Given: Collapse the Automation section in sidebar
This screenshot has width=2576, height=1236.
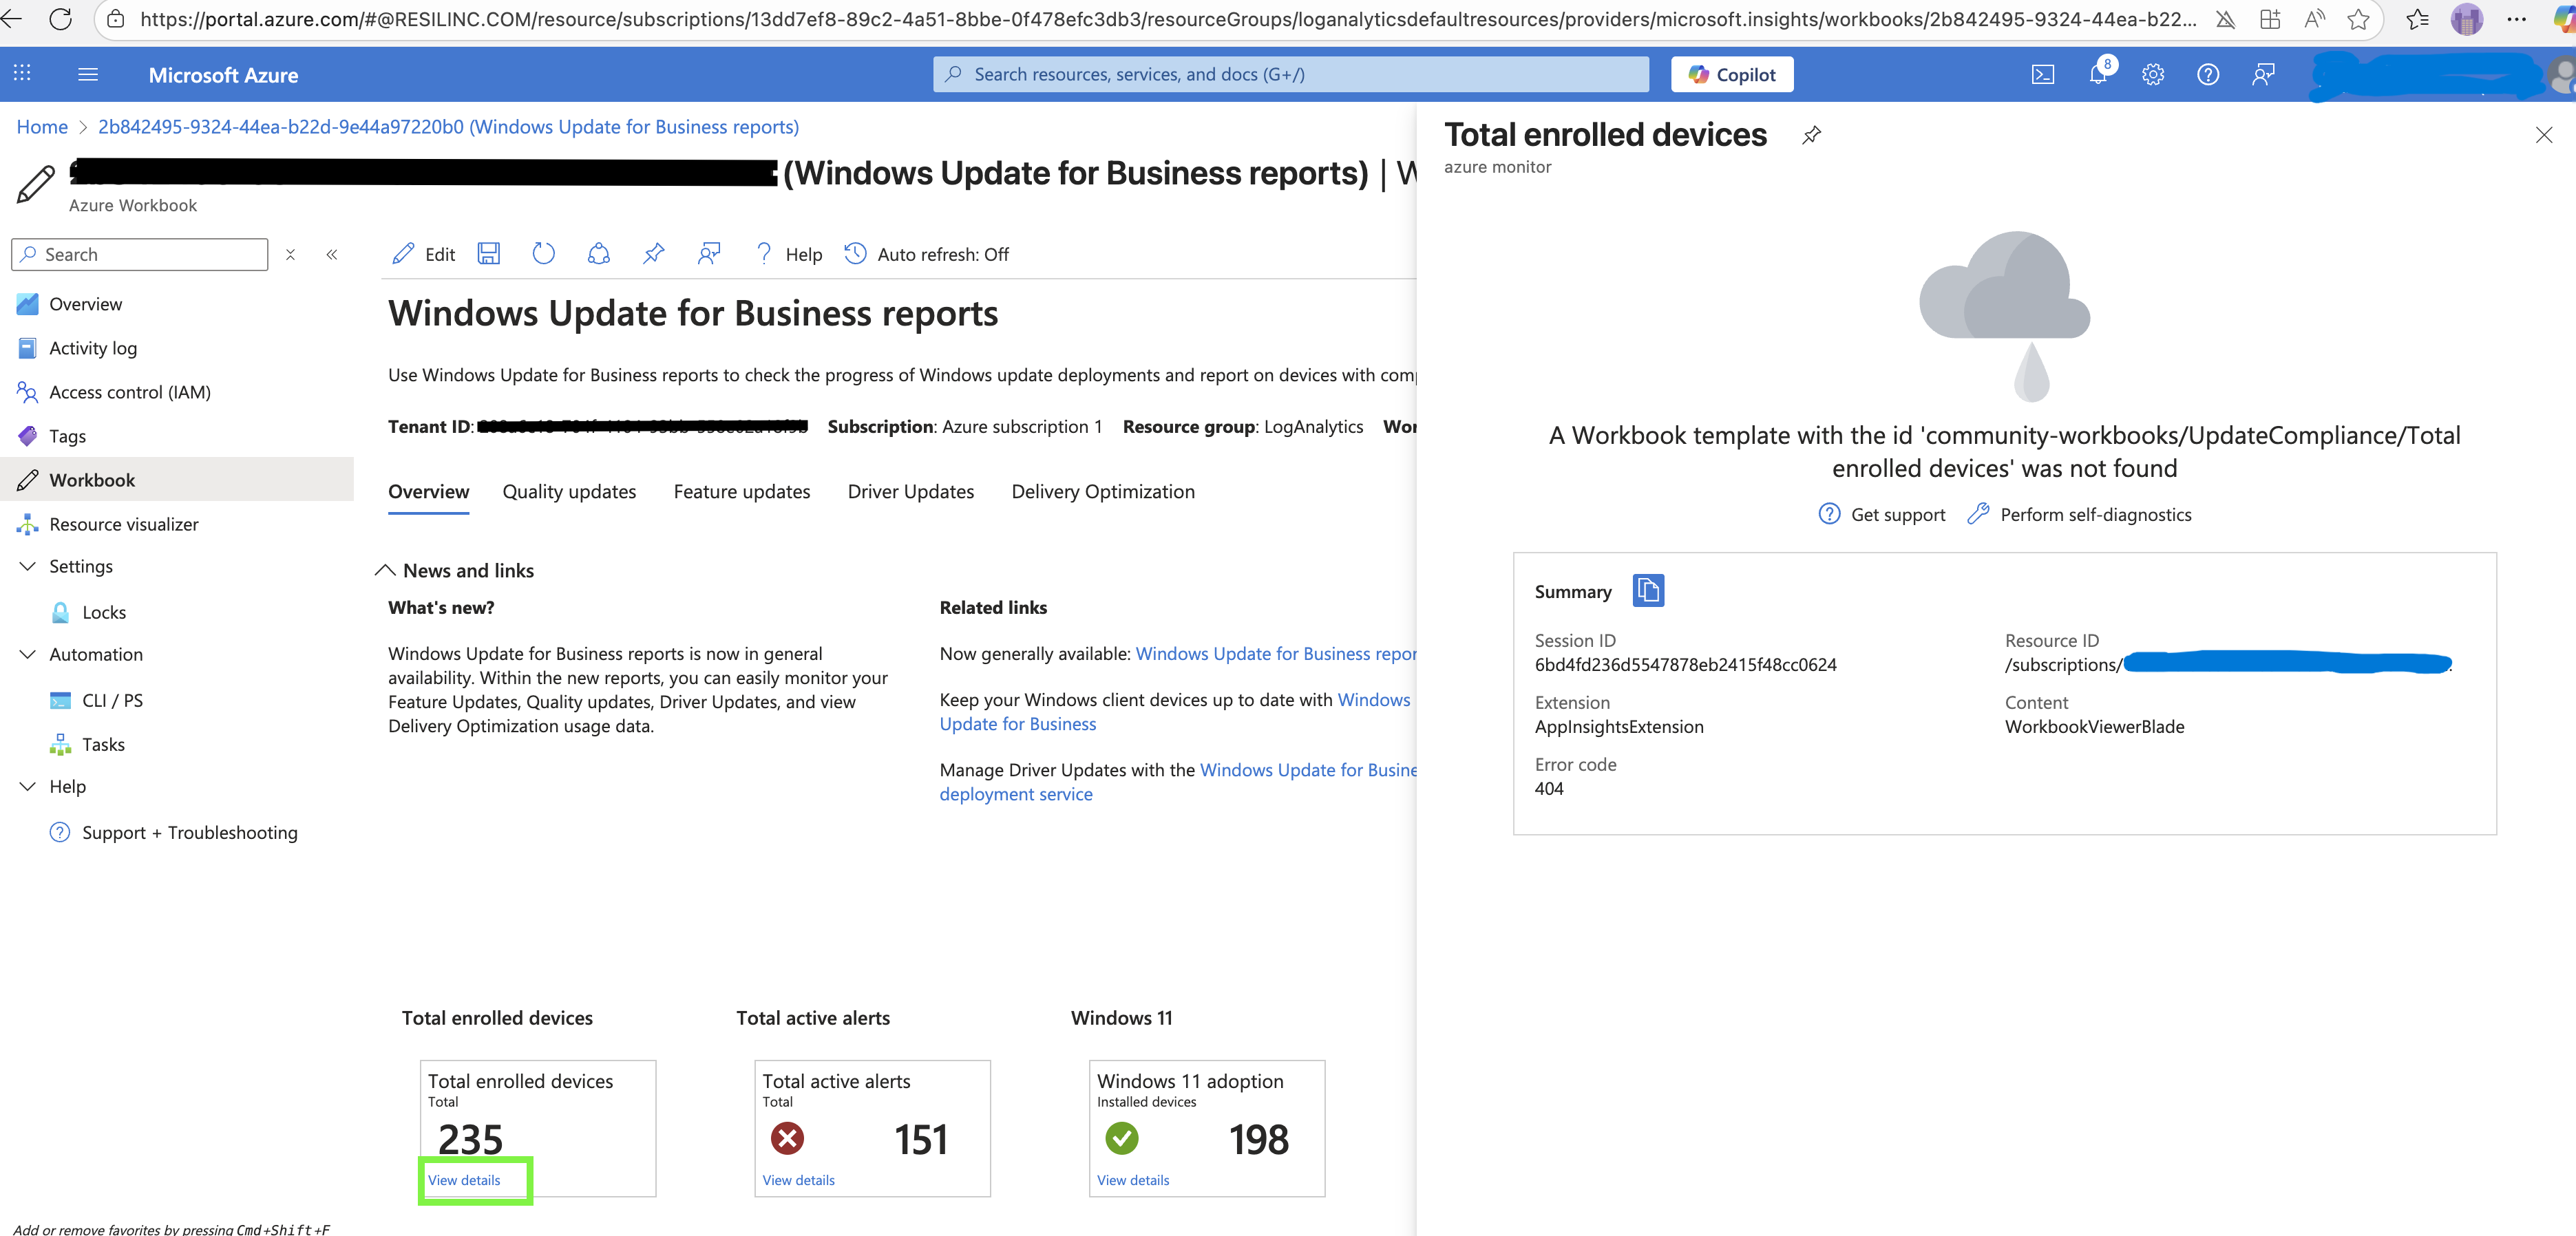Looking at the screenshot, I should [28, 654].
